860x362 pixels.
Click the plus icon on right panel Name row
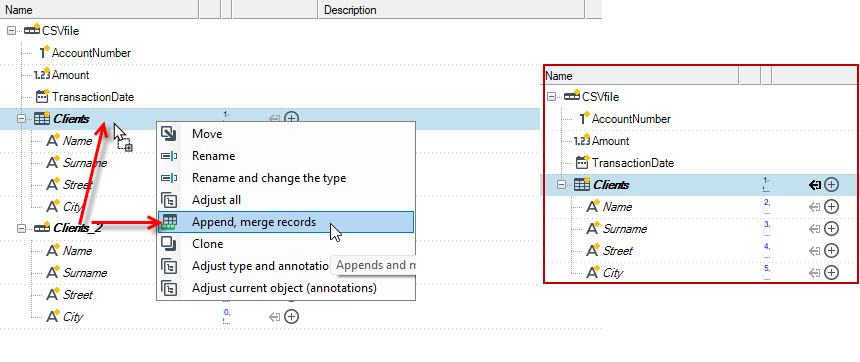[x=832, y=207]
